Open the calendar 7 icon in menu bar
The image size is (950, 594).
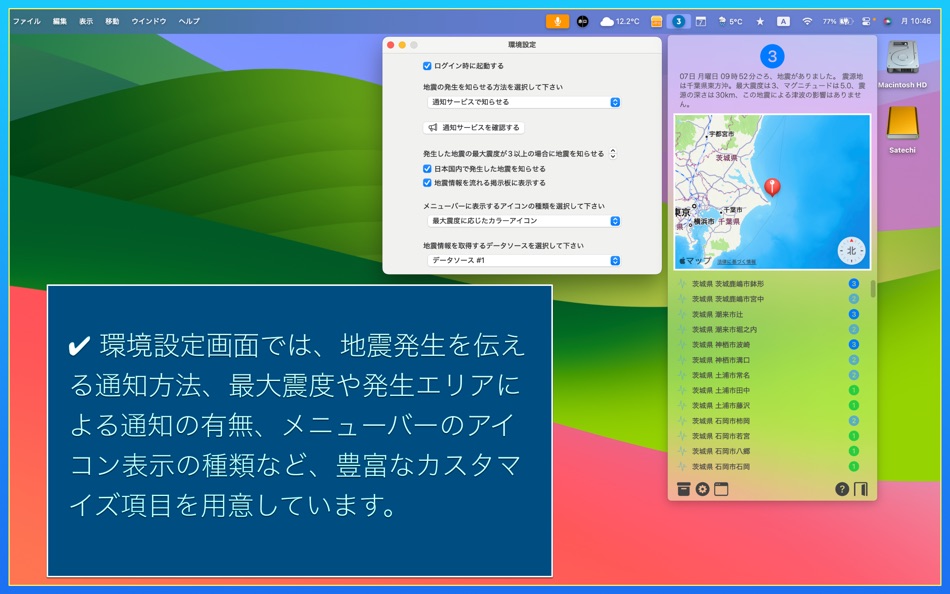point(700,21)
